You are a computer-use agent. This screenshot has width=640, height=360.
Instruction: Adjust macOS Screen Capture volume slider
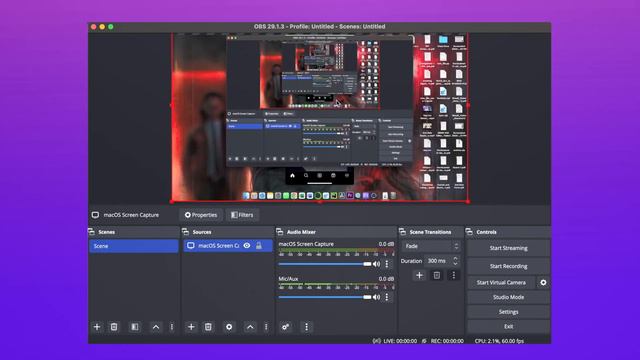[x=325, y=264]
